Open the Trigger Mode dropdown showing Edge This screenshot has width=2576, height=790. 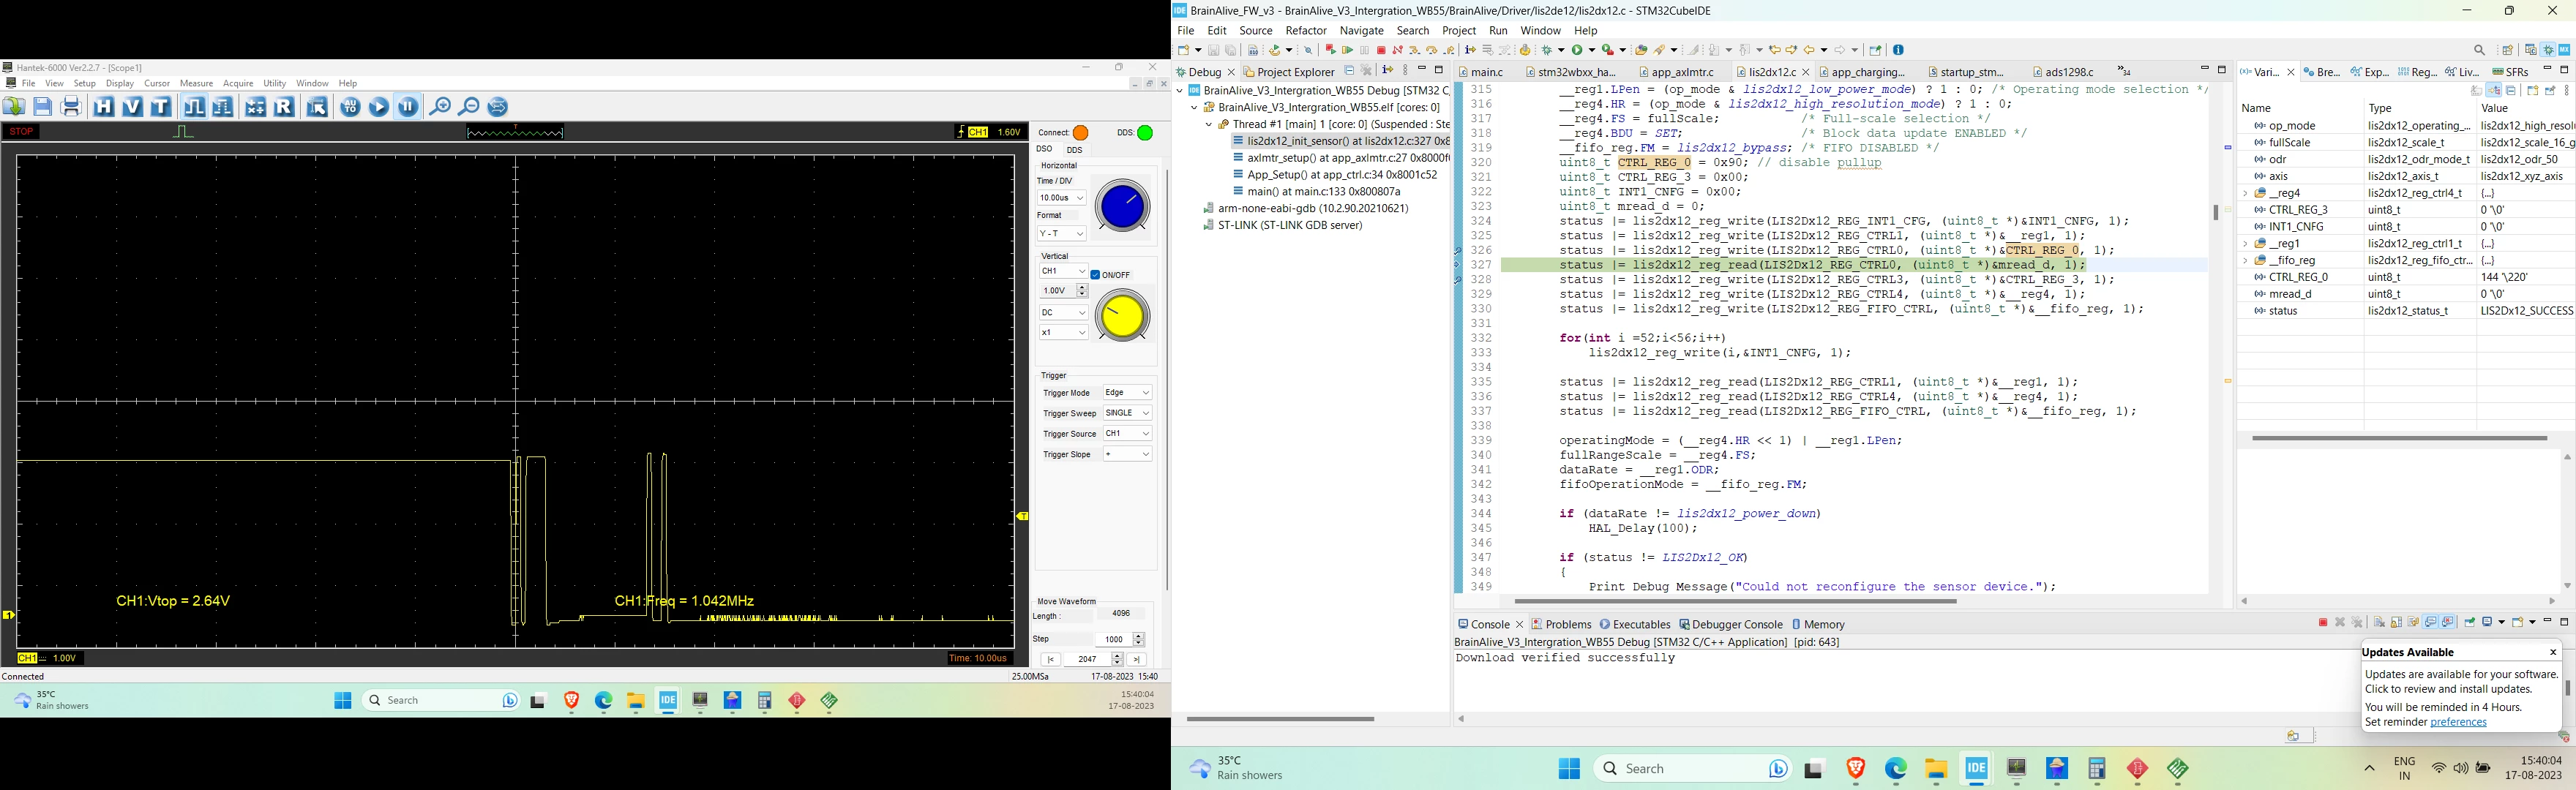pyautogui.click(x=1127, y=392)
